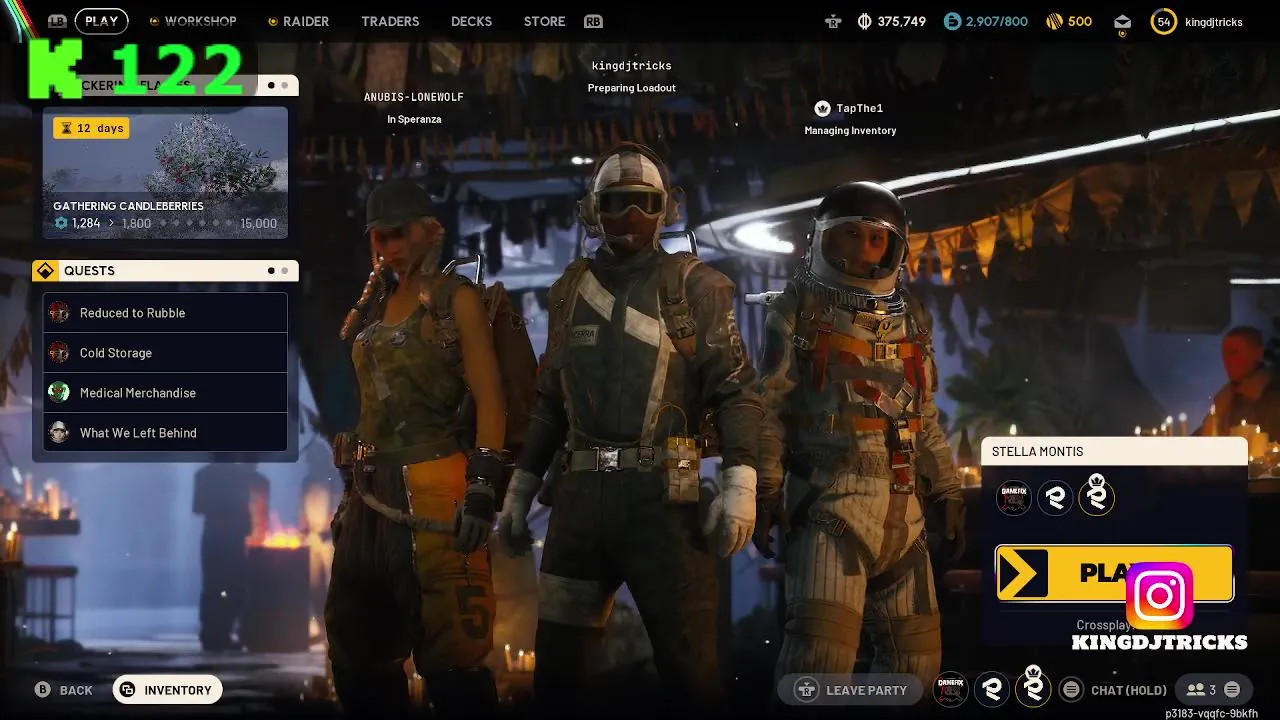Click the Raider tab notification dot icon

[272, 21]
